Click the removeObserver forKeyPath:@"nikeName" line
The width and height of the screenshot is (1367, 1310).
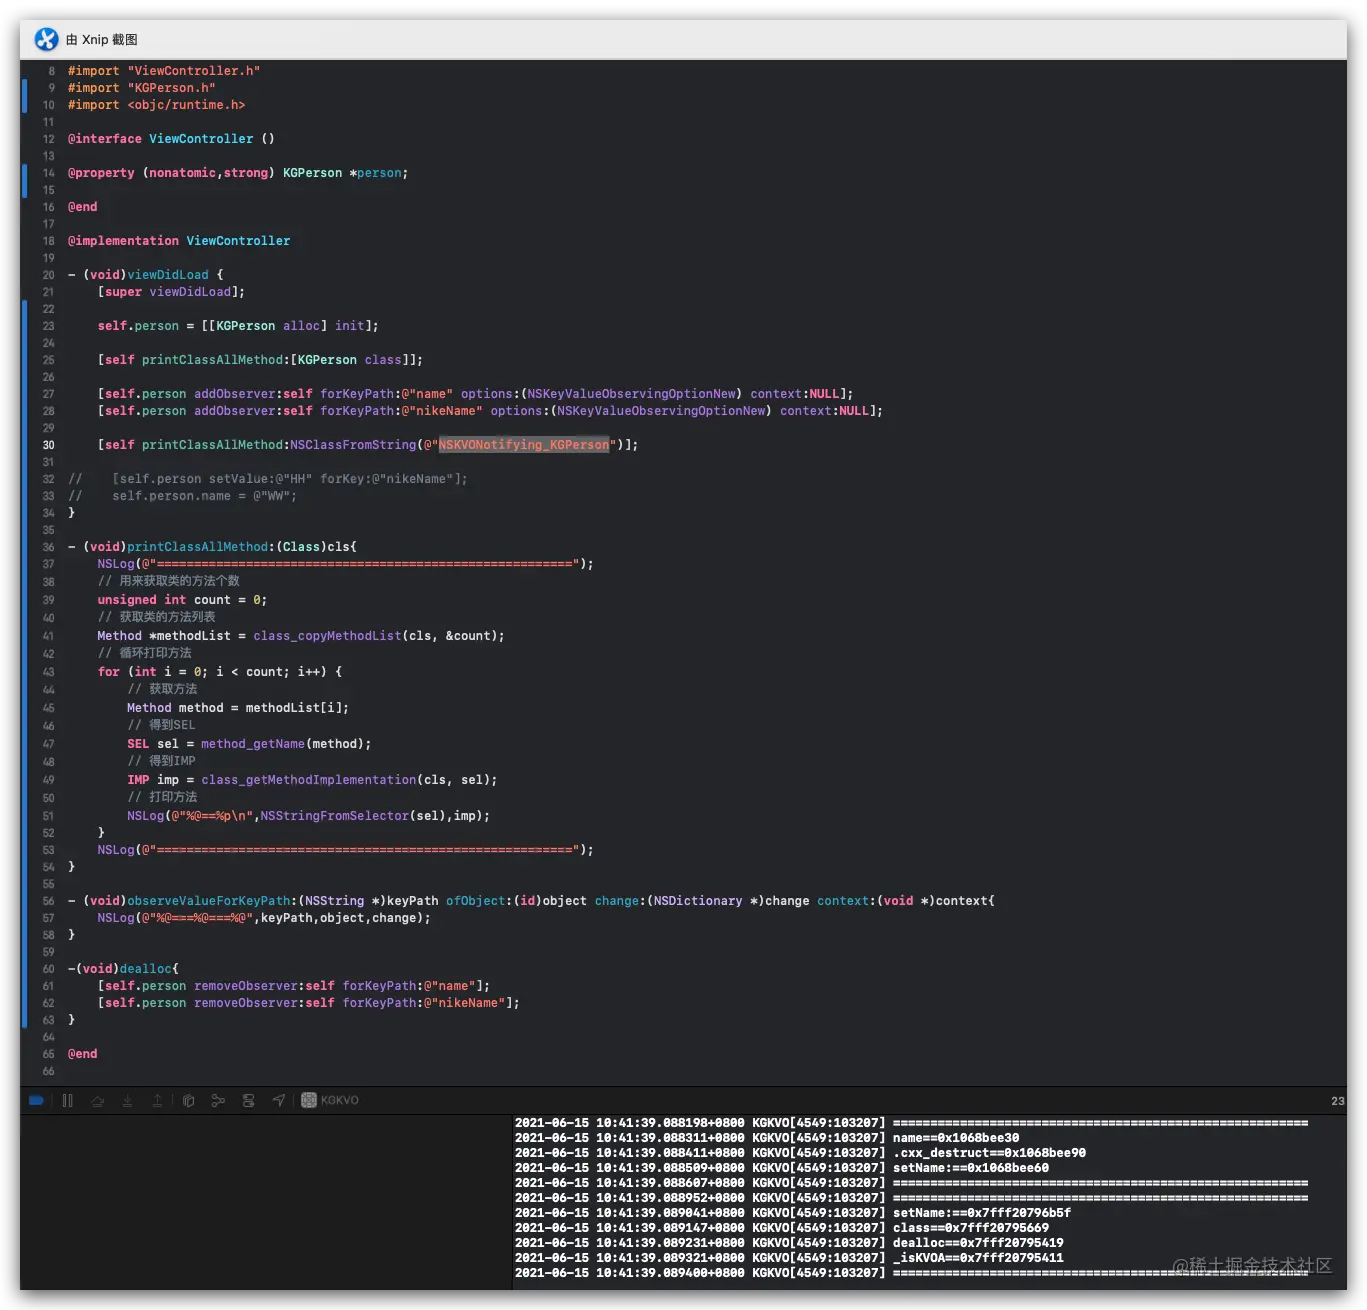click(308, 1003)
